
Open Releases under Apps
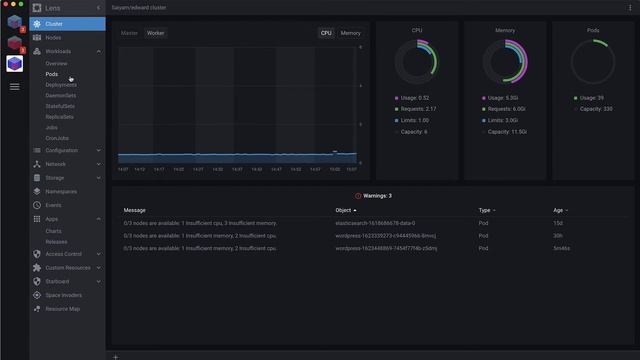56,242
